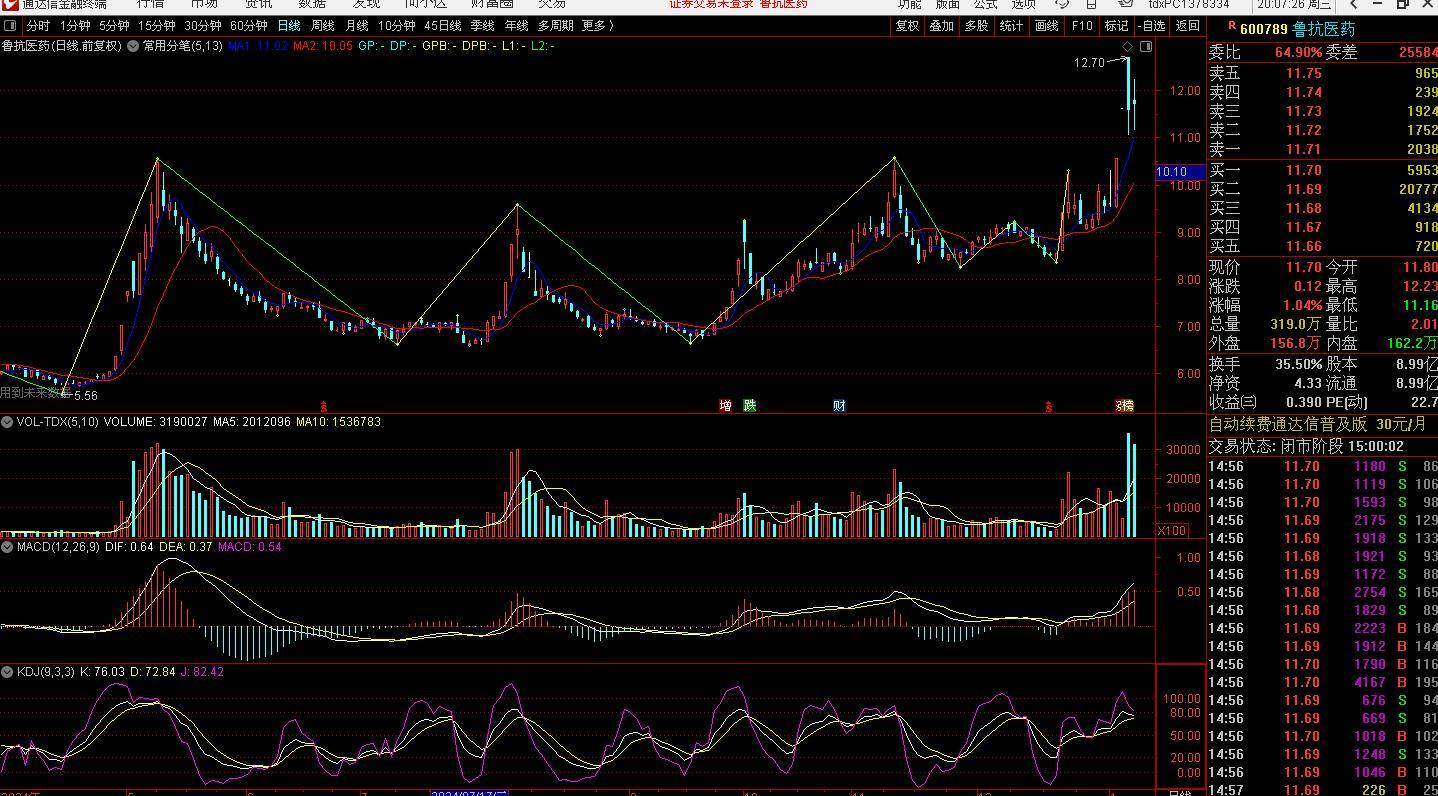Click the 财 marker on chart timeline

(x=839, y=405)
